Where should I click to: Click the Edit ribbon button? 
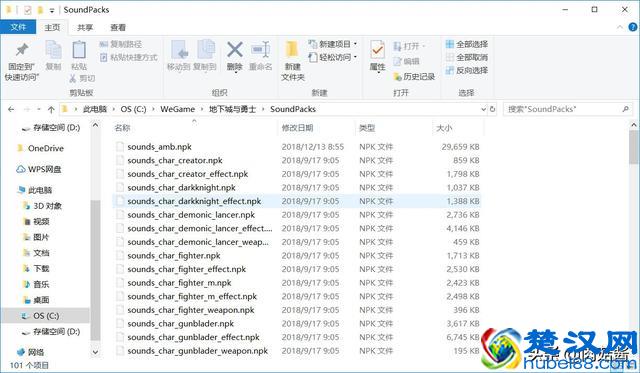[x=407, y=61]
